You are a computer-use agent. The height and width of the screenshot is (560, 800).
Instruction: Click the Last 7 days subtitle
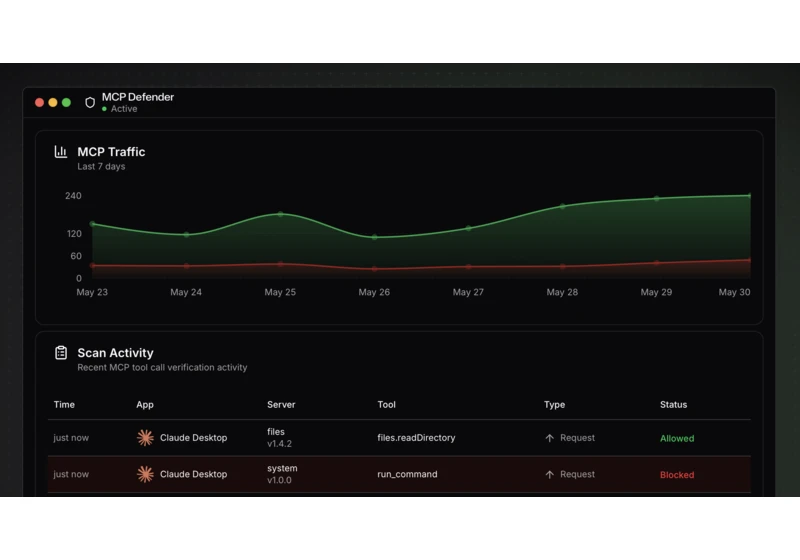tap(101, 166)
